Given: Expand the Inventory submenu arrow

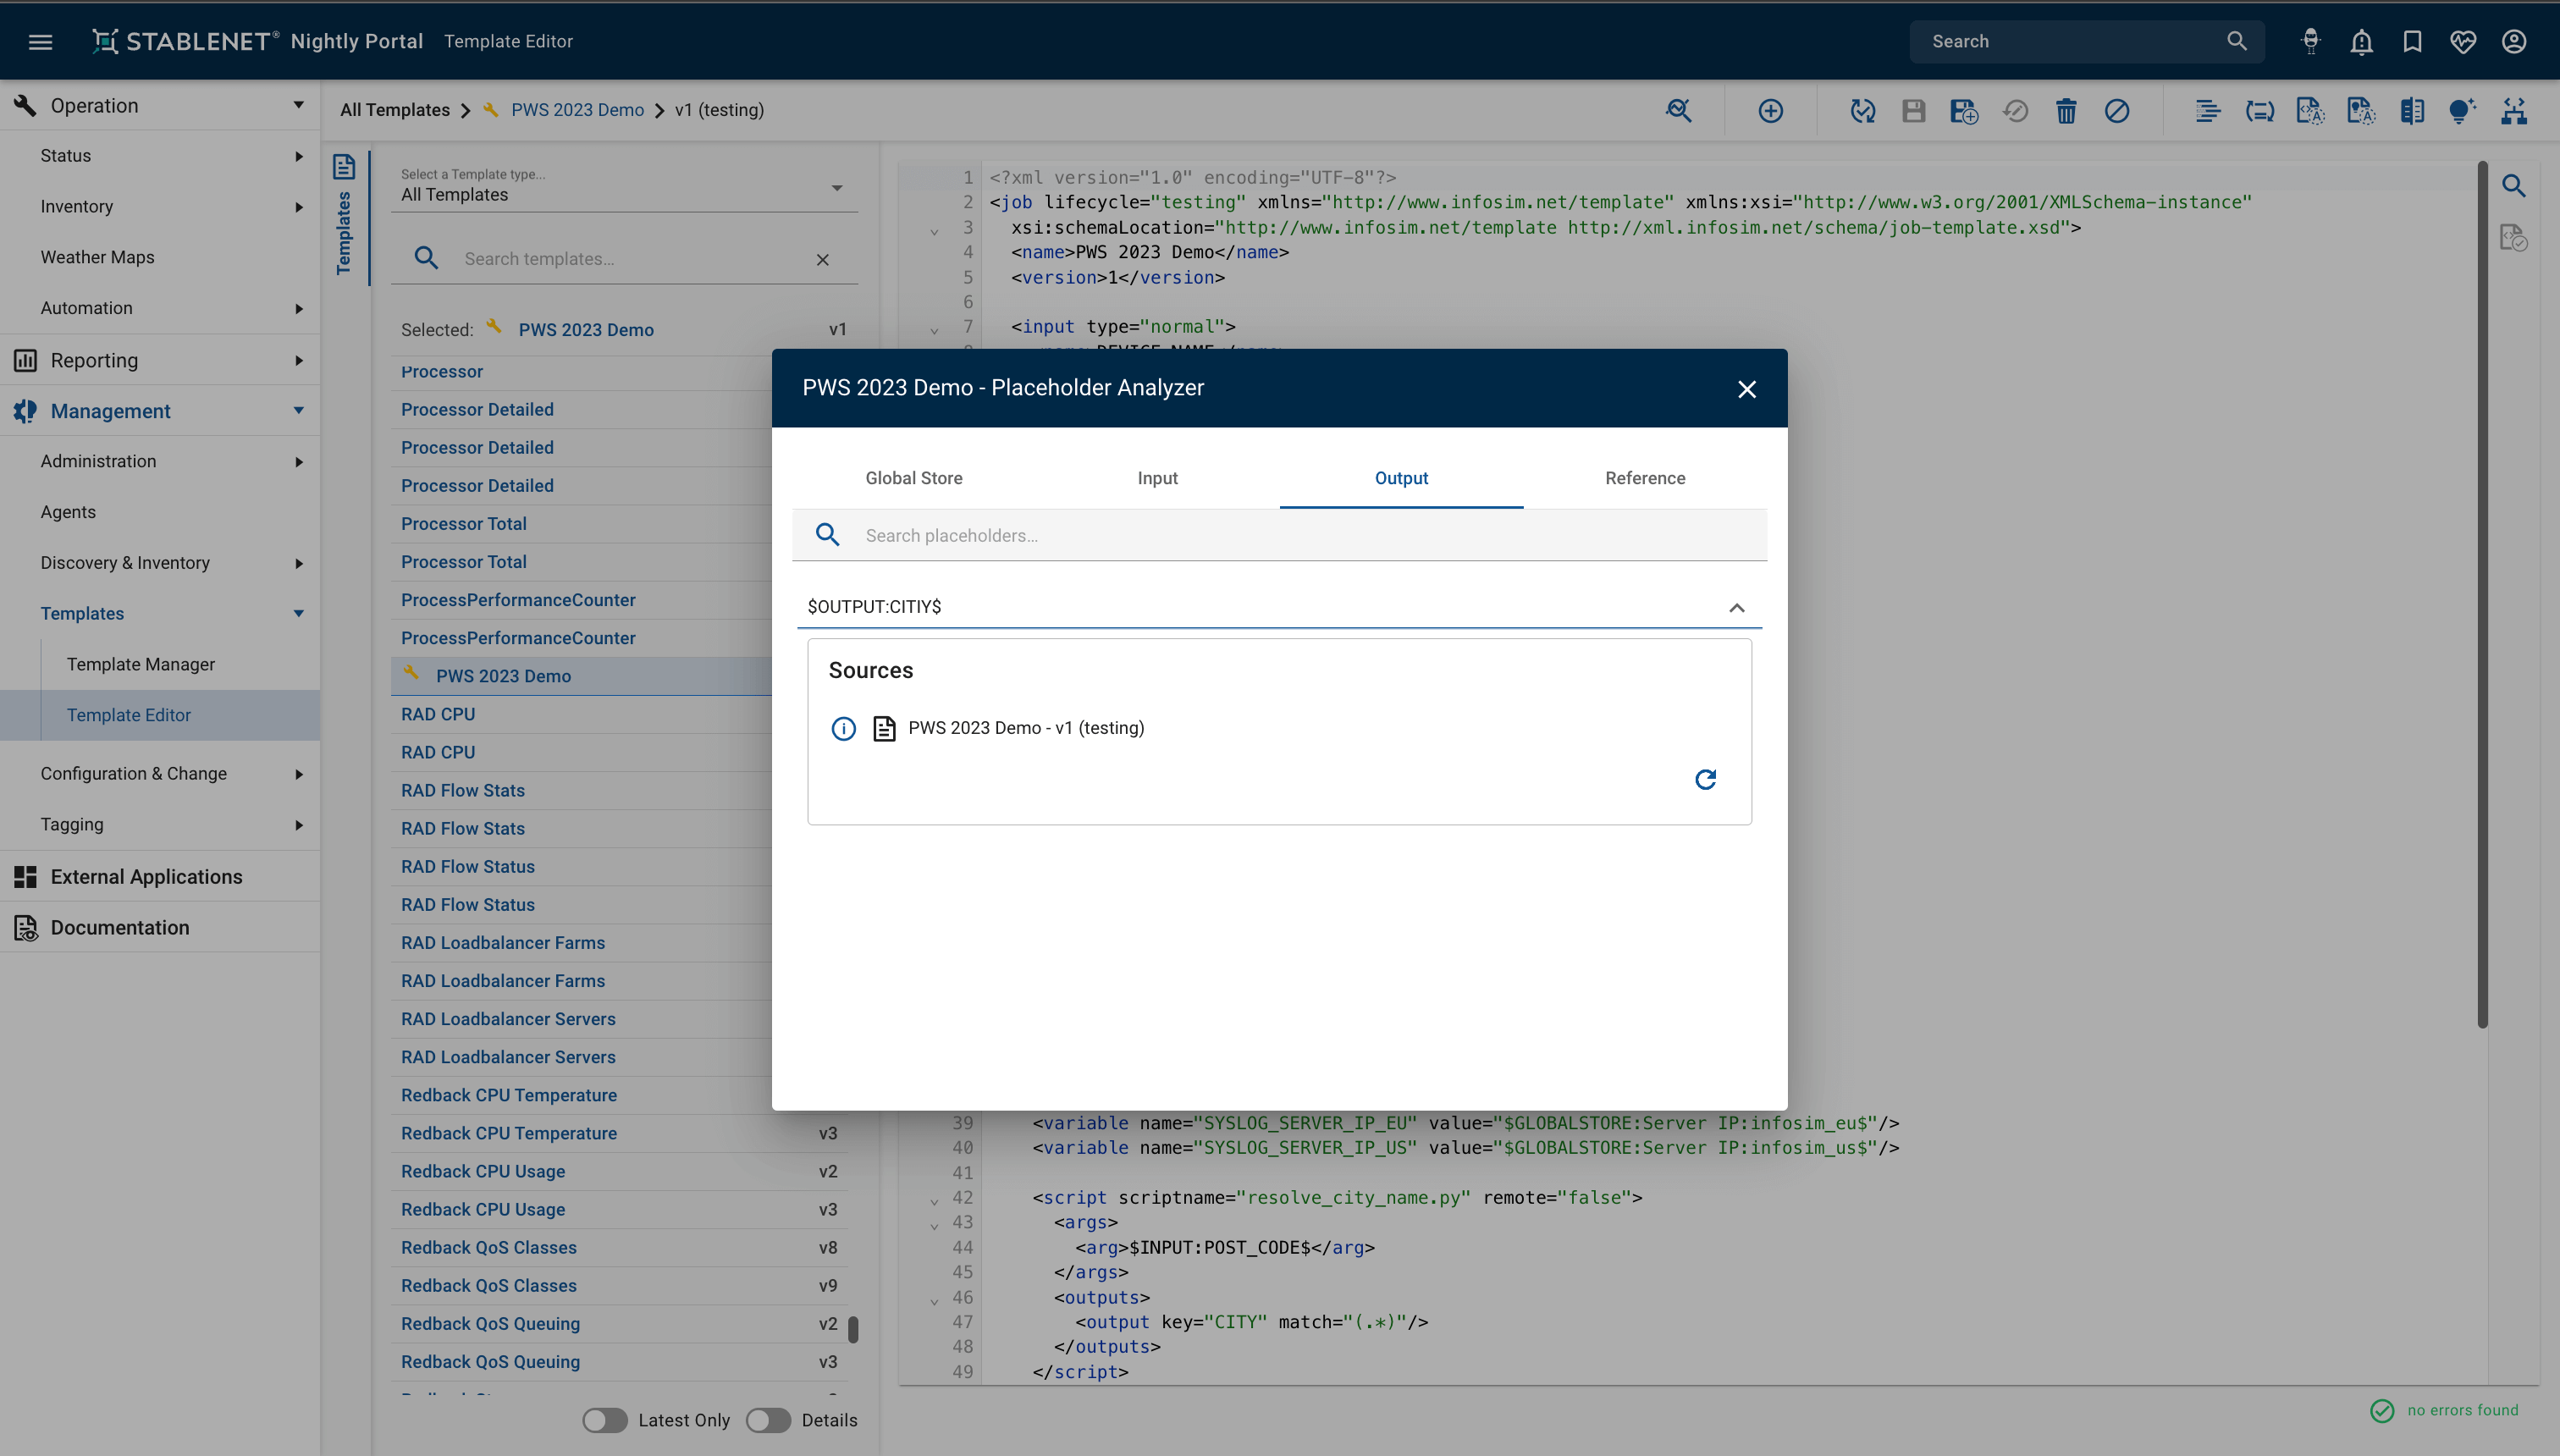Looking at the screenshot, I should click(x=298, y=207).
